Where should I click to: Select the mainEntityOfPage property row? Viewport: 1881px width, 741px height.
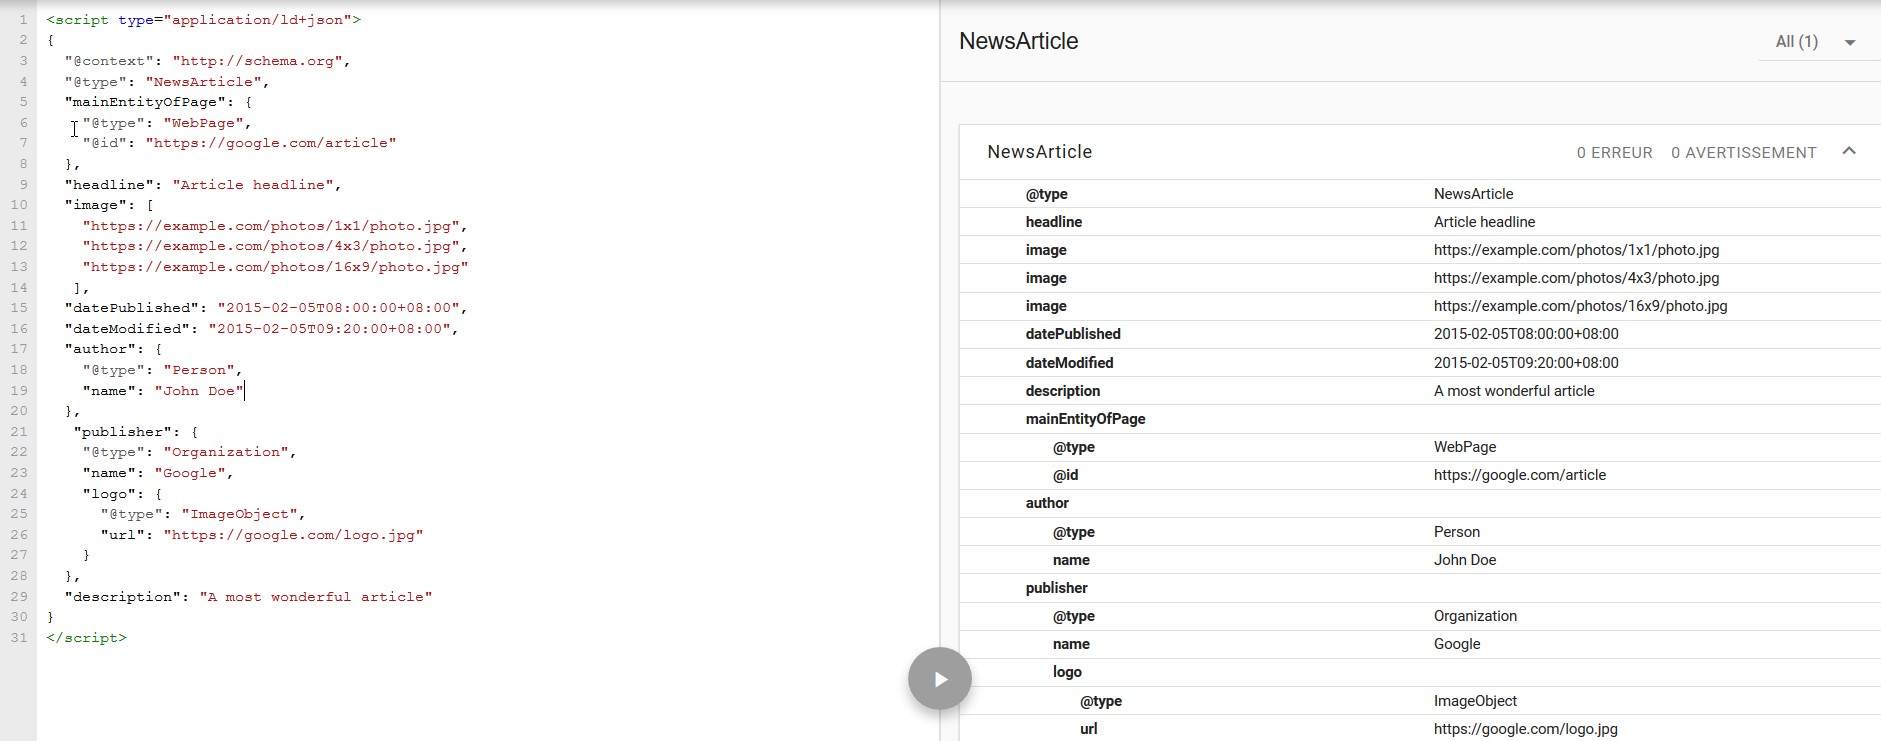tap(1085, 419)
